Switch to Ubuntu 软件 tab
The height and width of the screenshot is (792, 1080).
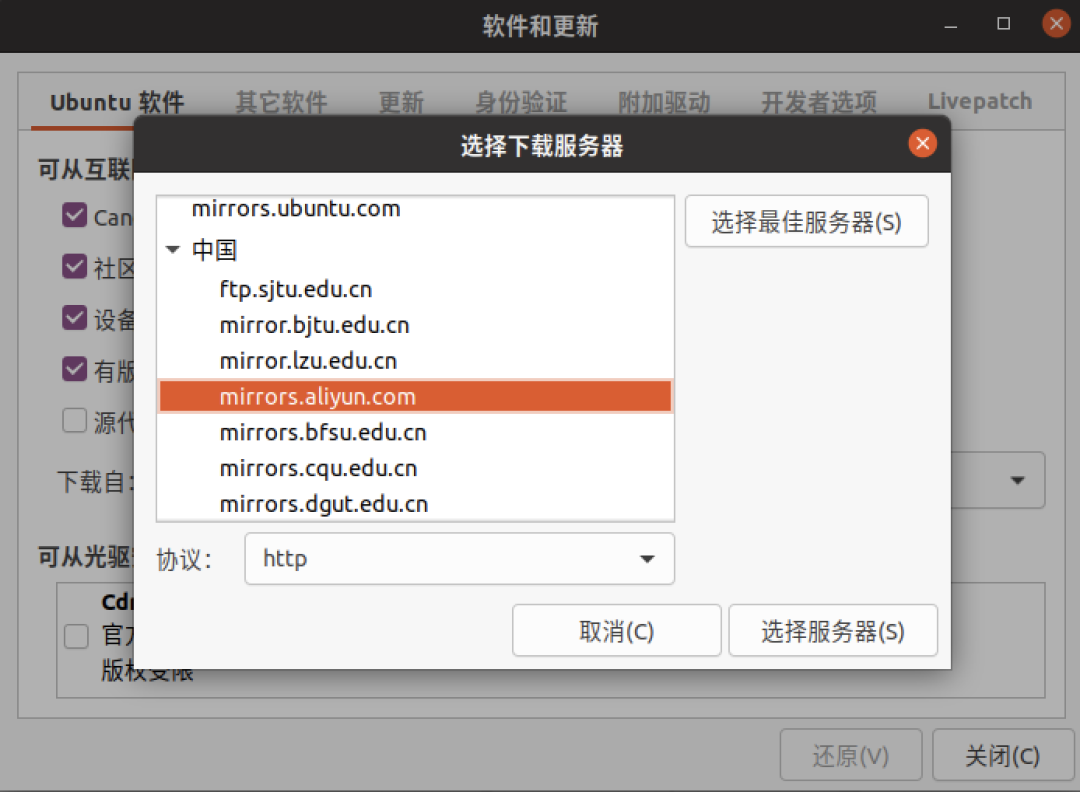click(x=117, y=103)
